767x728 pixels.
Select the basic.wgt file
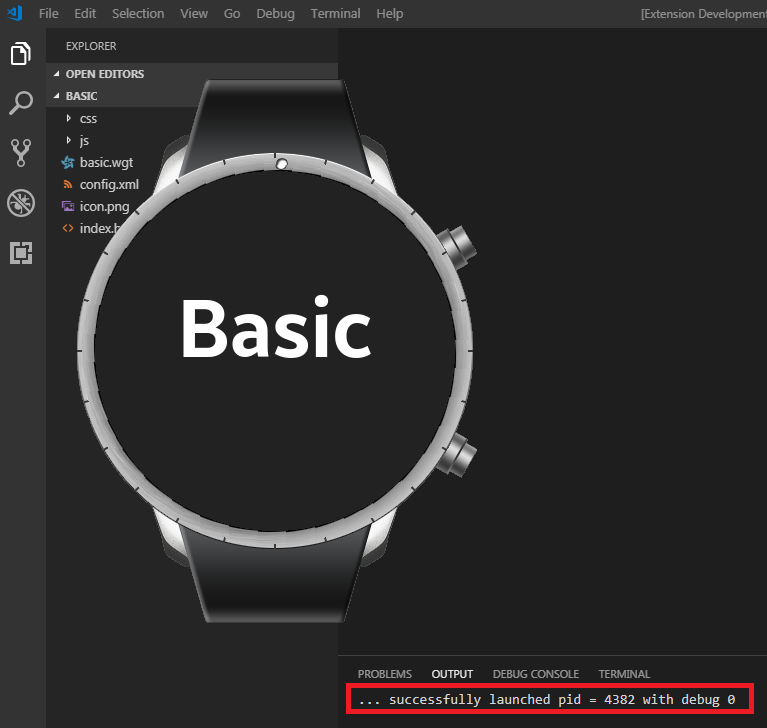point(106,163)
